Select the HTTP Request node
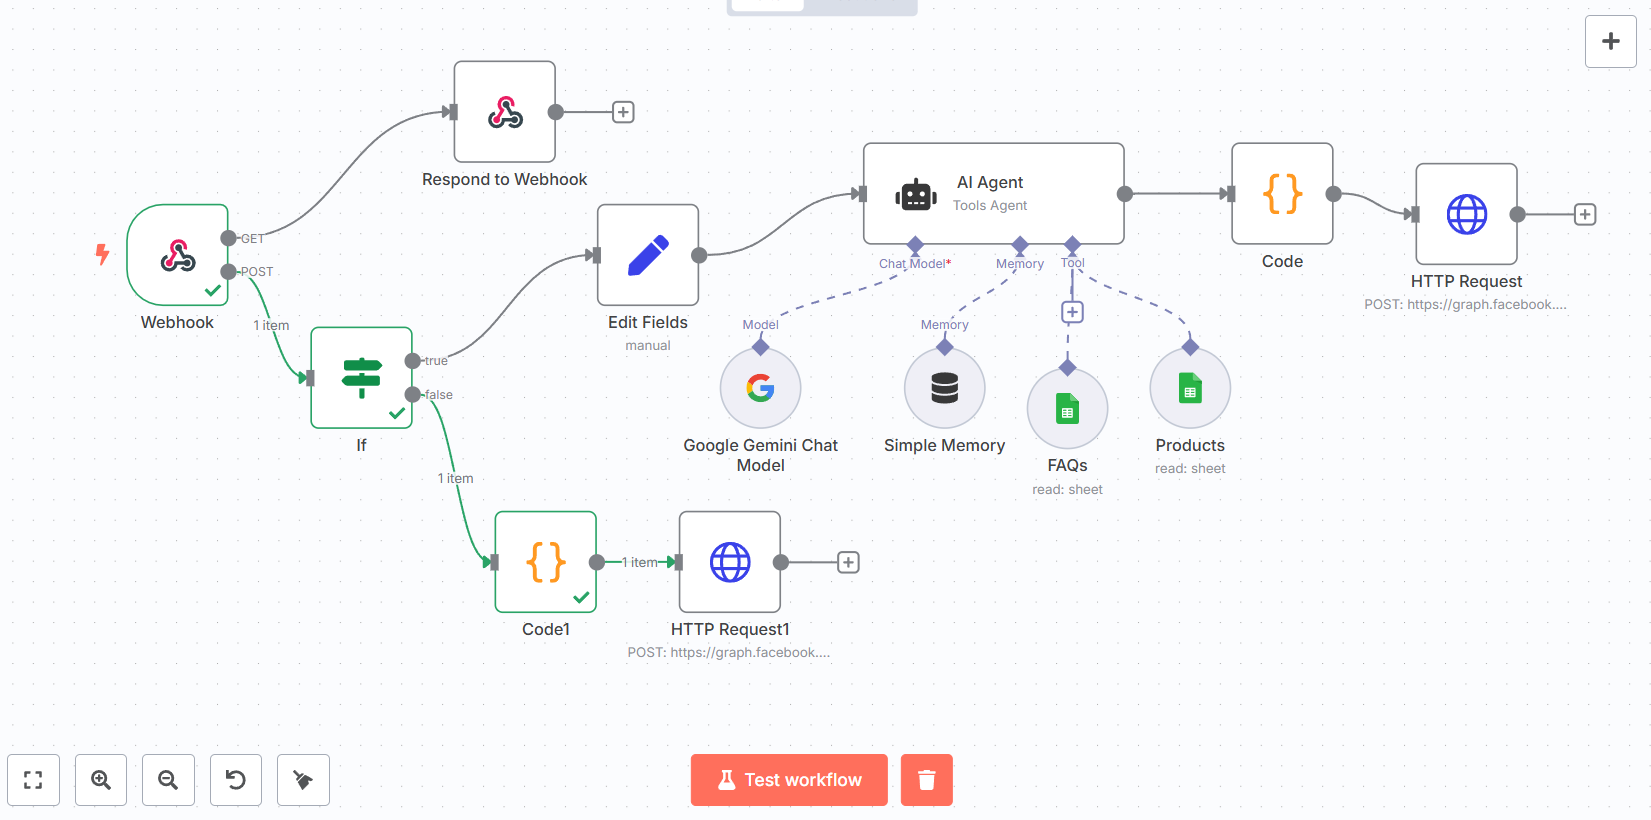This screenshot has height=820, width=1651. pyautogui.click(x=1467, y=214)
